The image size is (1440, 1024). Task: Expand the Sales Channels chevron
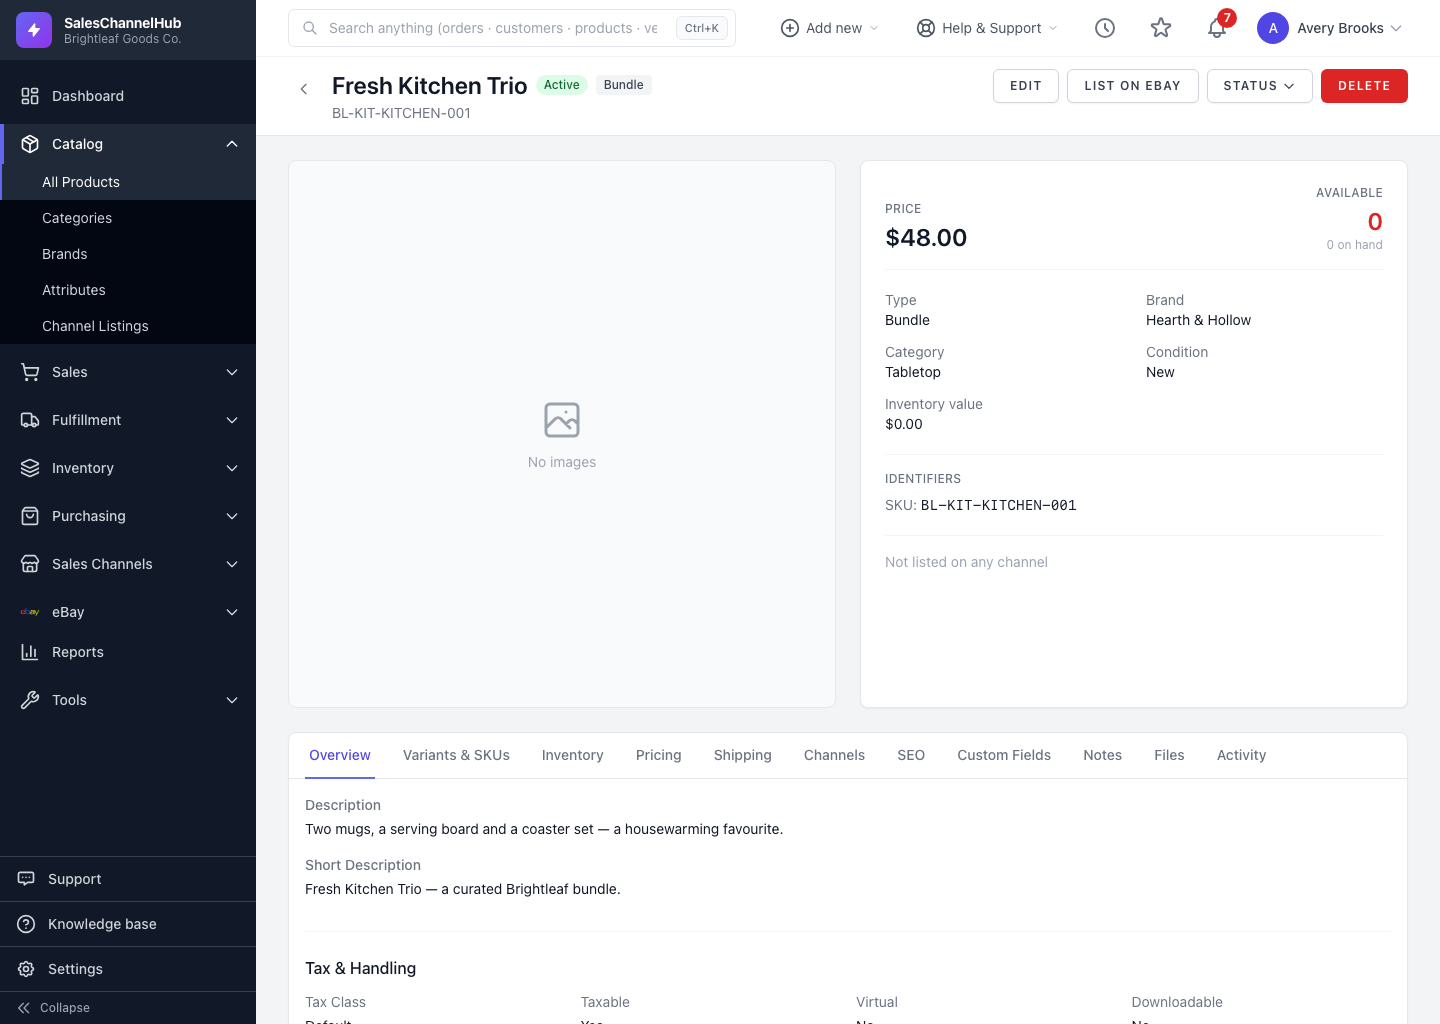[x=232, y=564]
